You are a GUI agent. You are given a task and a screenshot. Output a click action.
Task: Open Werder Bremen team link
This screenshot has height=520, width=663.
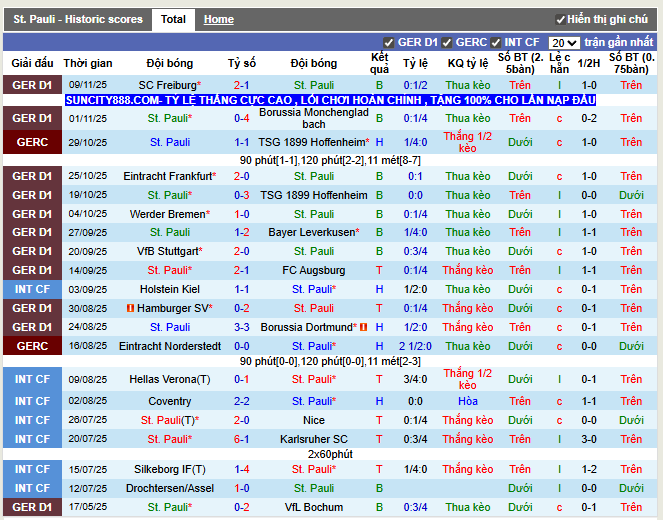[x=167, y=214]
